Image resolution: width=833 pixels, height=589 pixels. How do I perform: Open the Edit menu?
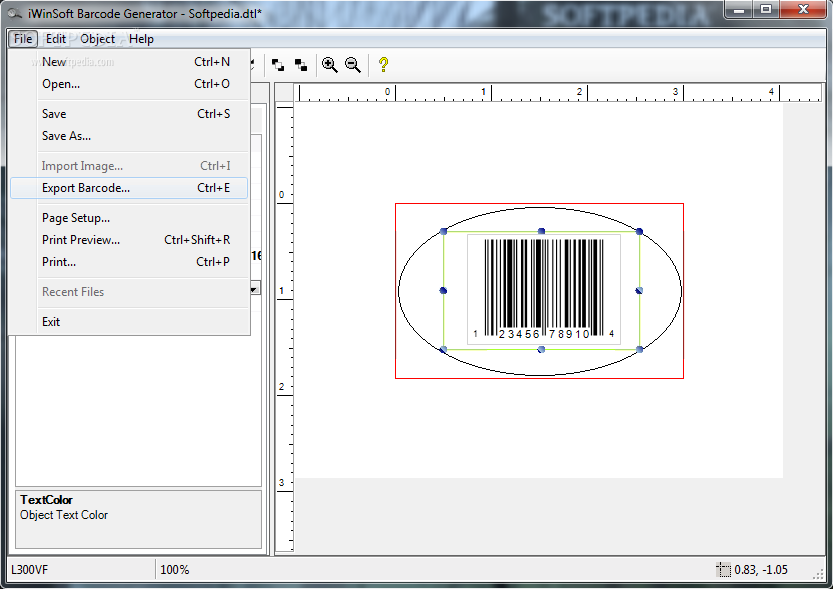coord(56,39)
